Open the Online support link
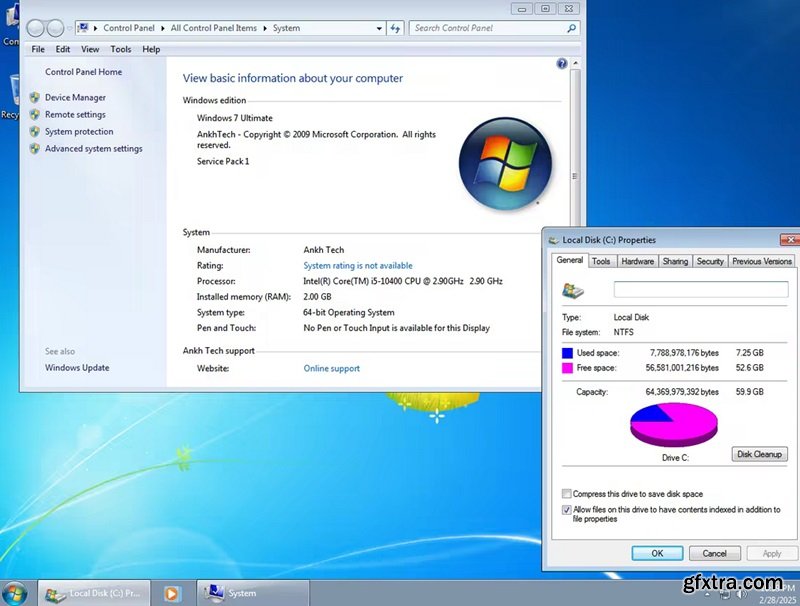Screen dimensions: 800x606 coord(331,369)
